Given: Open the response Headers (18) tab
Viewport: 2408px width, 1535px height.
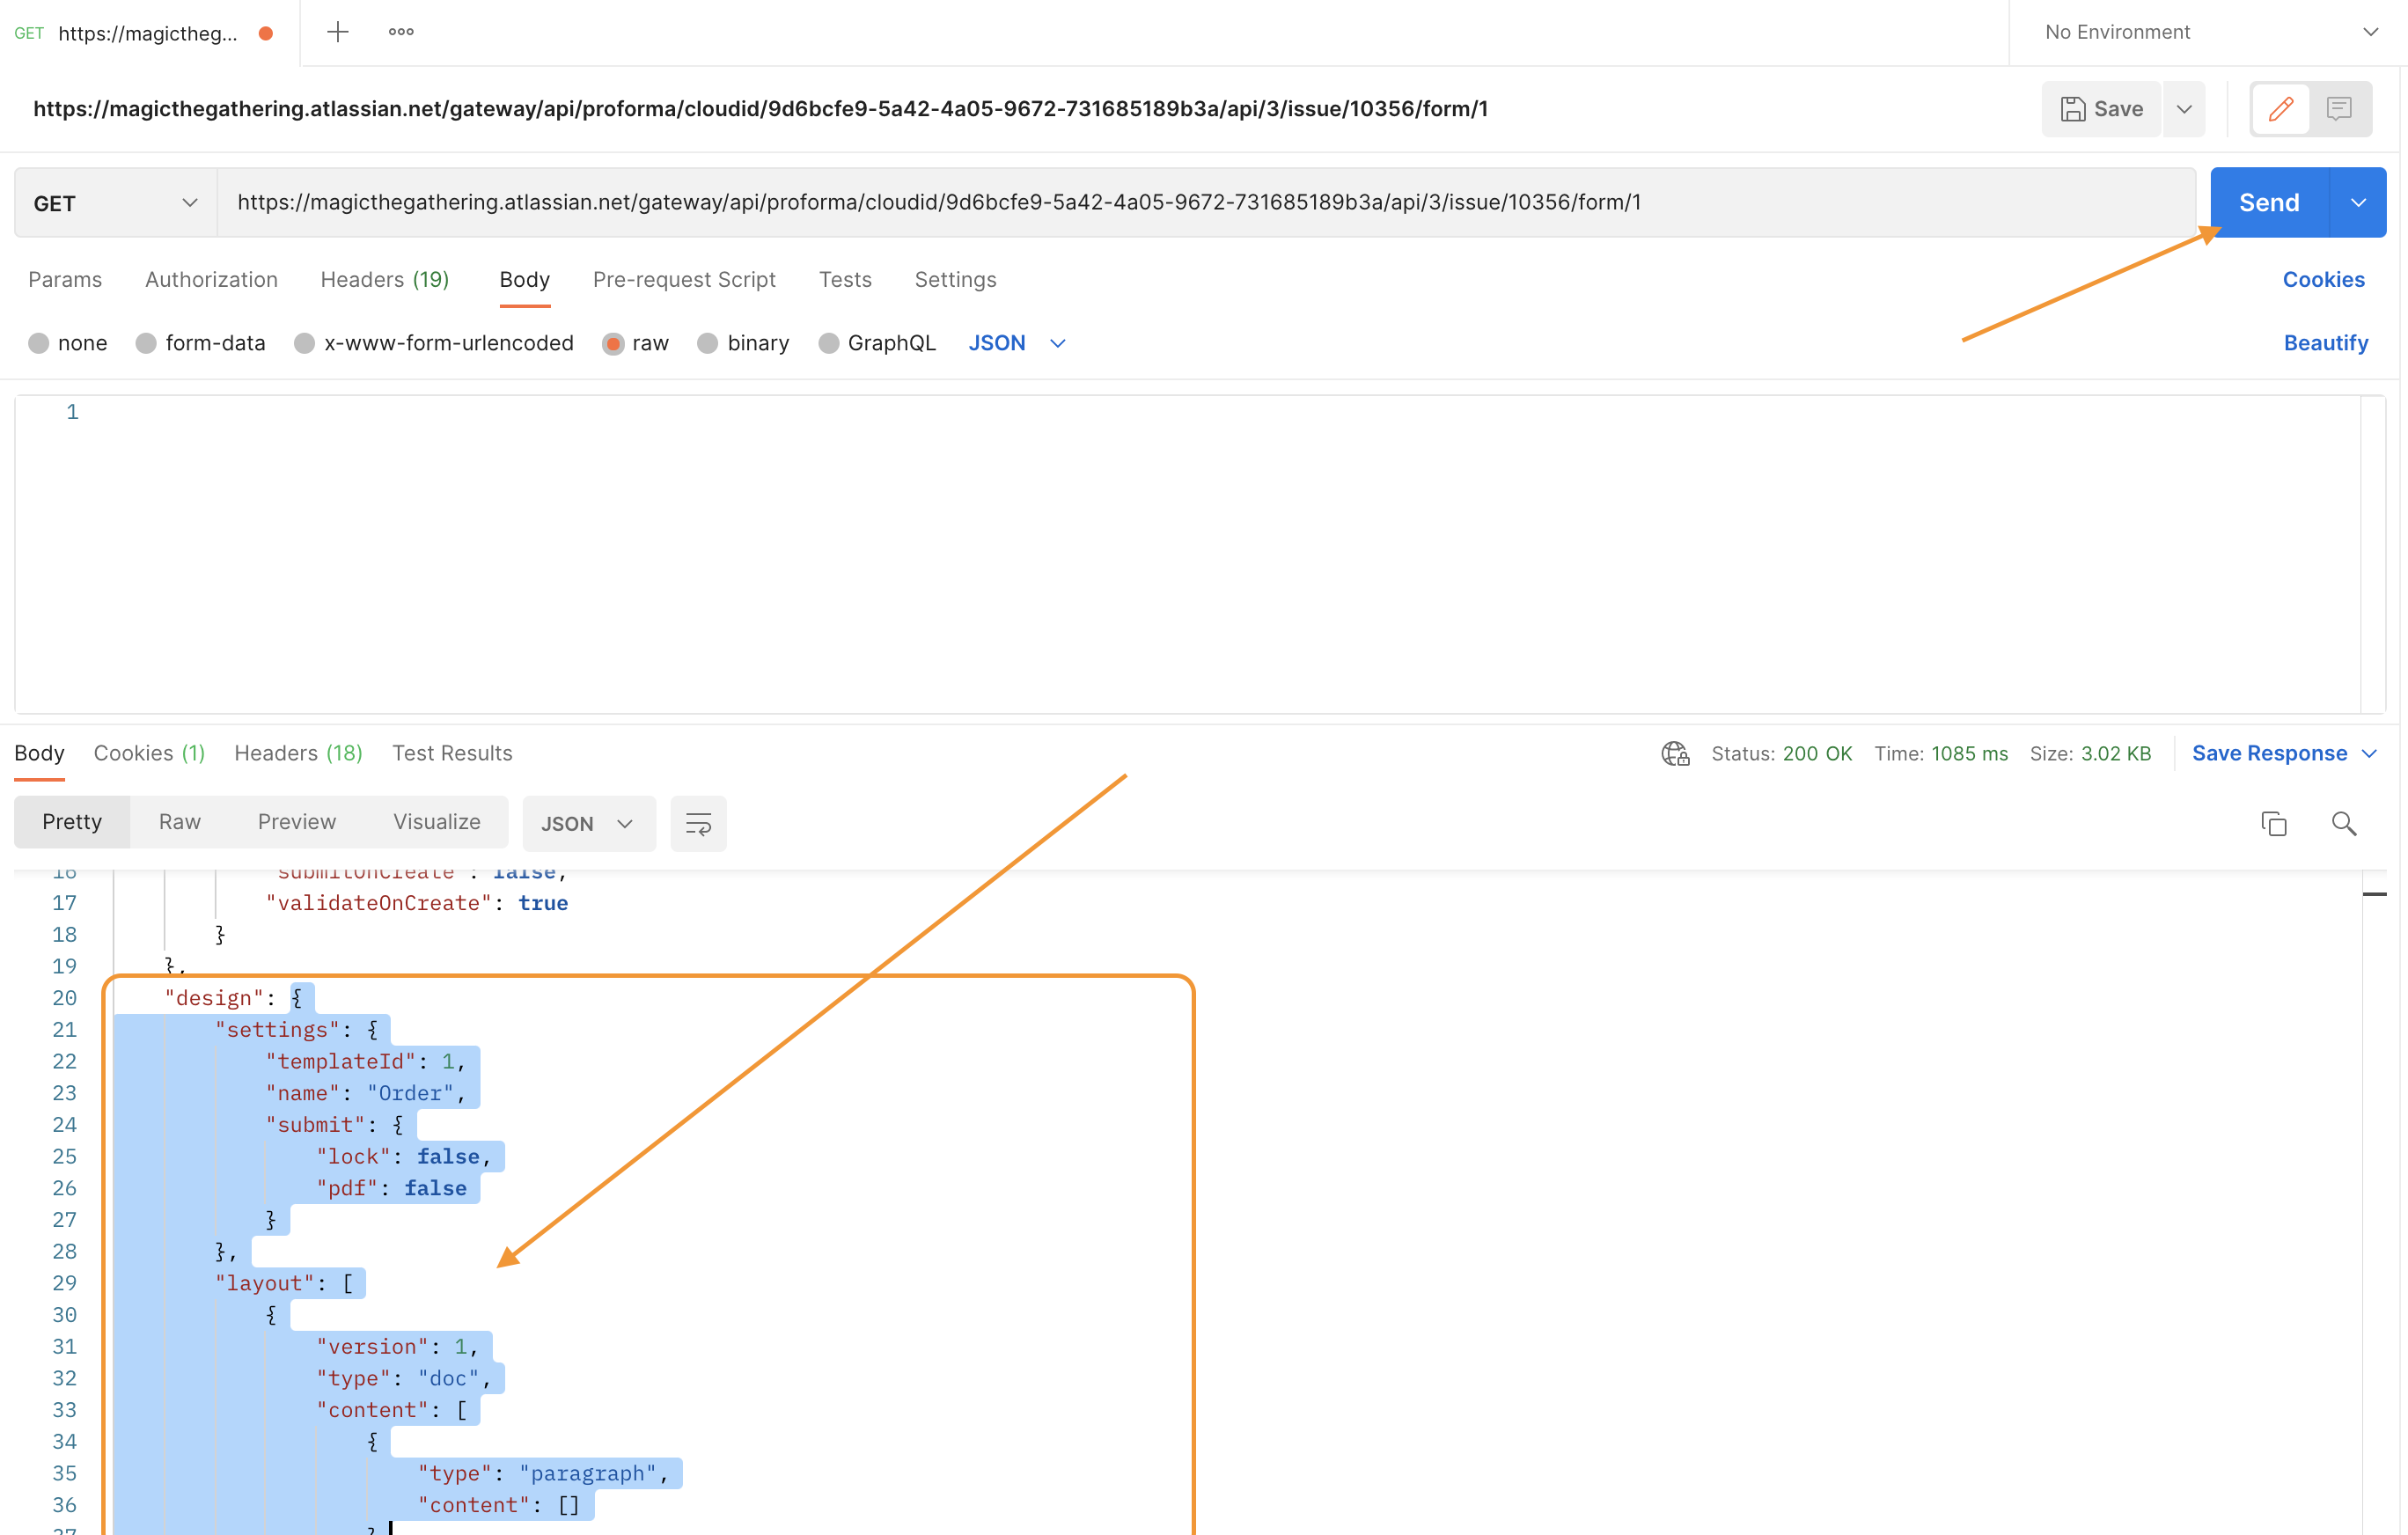Looking at the screenshot, I should click(x=298, y=753).
